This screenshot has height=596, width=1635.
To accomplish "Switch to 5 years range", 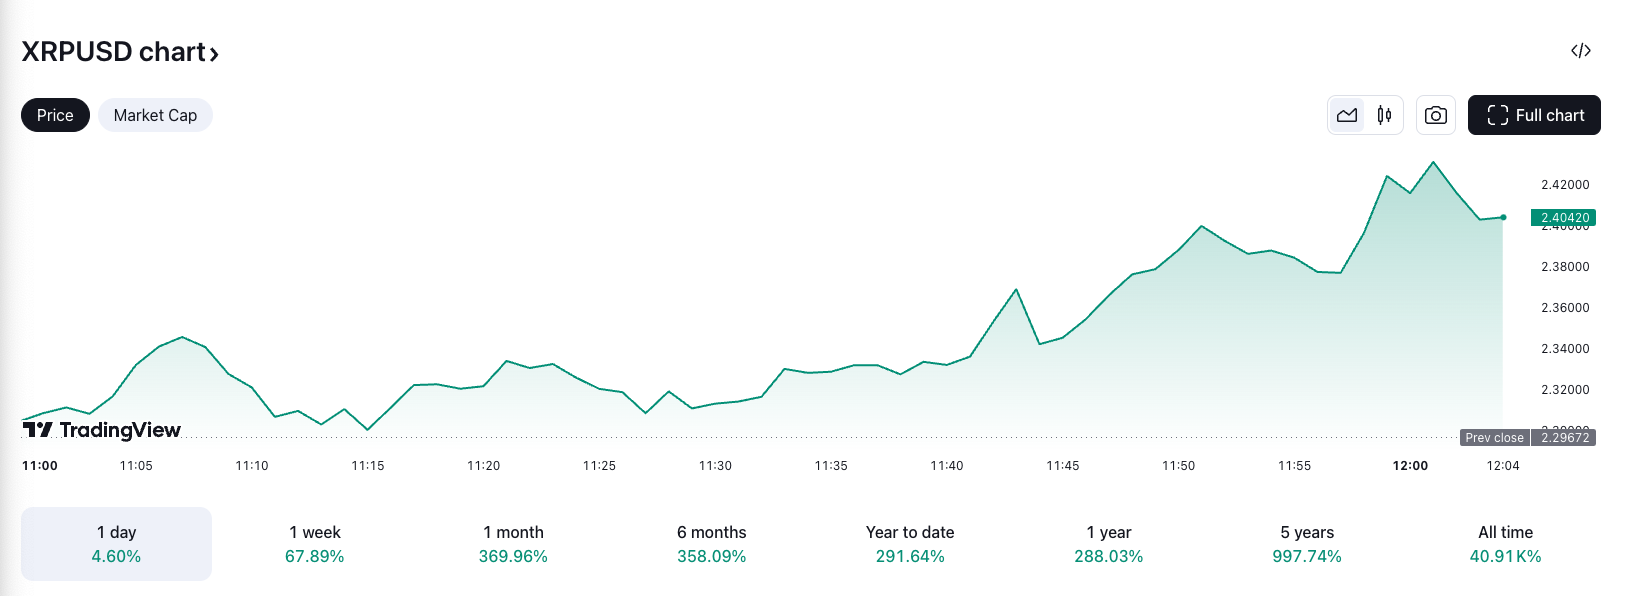I will 1307,544.
